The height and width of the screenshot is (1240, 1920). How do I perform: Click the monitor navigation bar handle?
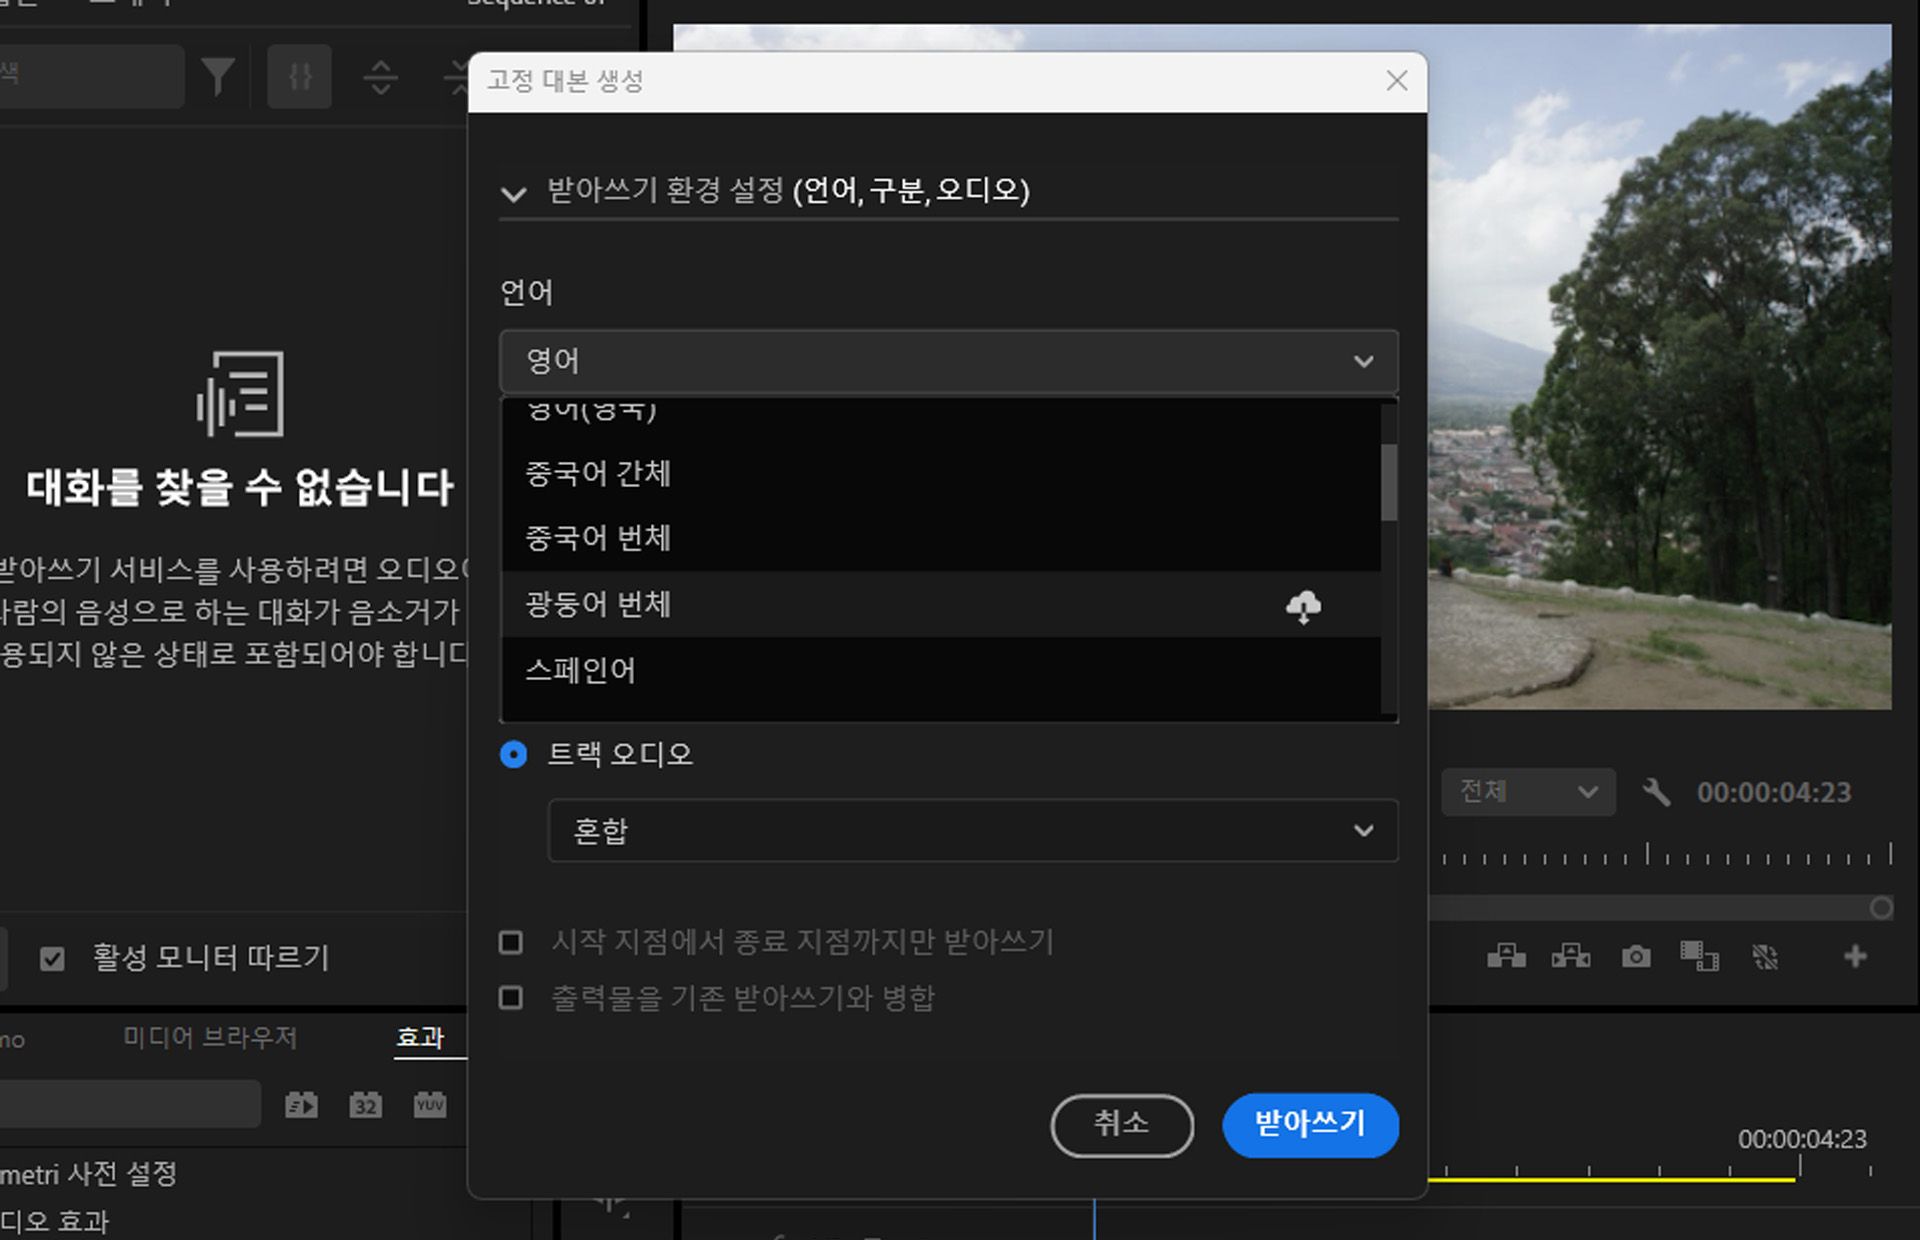1878,908
